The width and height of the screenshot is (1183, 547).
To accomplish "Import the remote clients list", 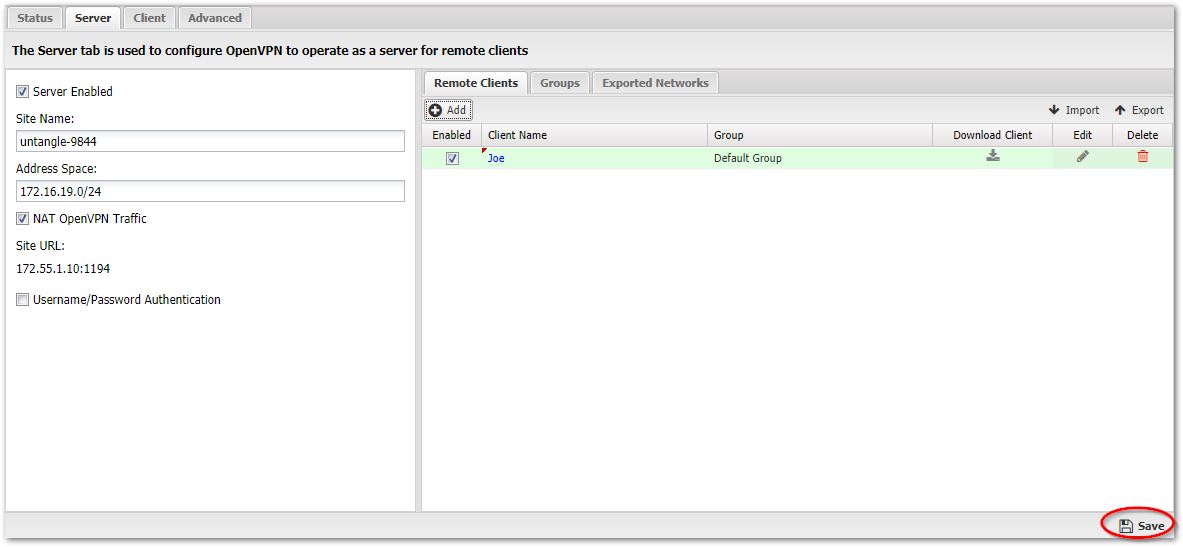I will (x=1073, y=110).
